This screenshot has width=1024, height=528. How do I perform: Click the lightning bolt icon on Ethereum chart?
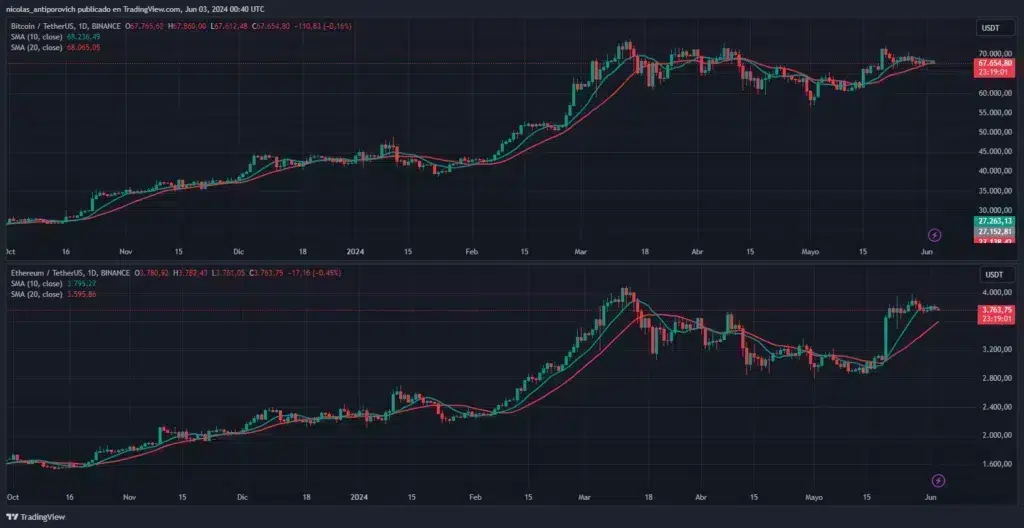(x=938, y=481)
